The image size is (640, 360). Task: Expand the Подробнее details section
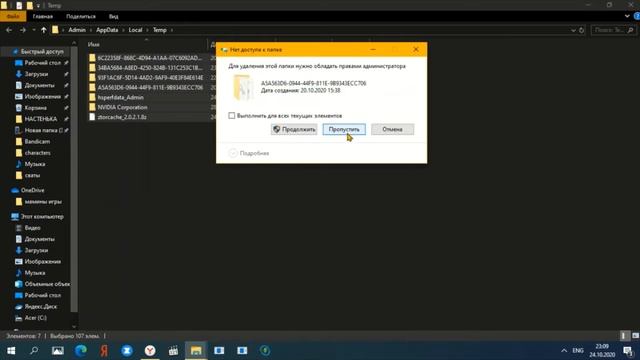249,153
